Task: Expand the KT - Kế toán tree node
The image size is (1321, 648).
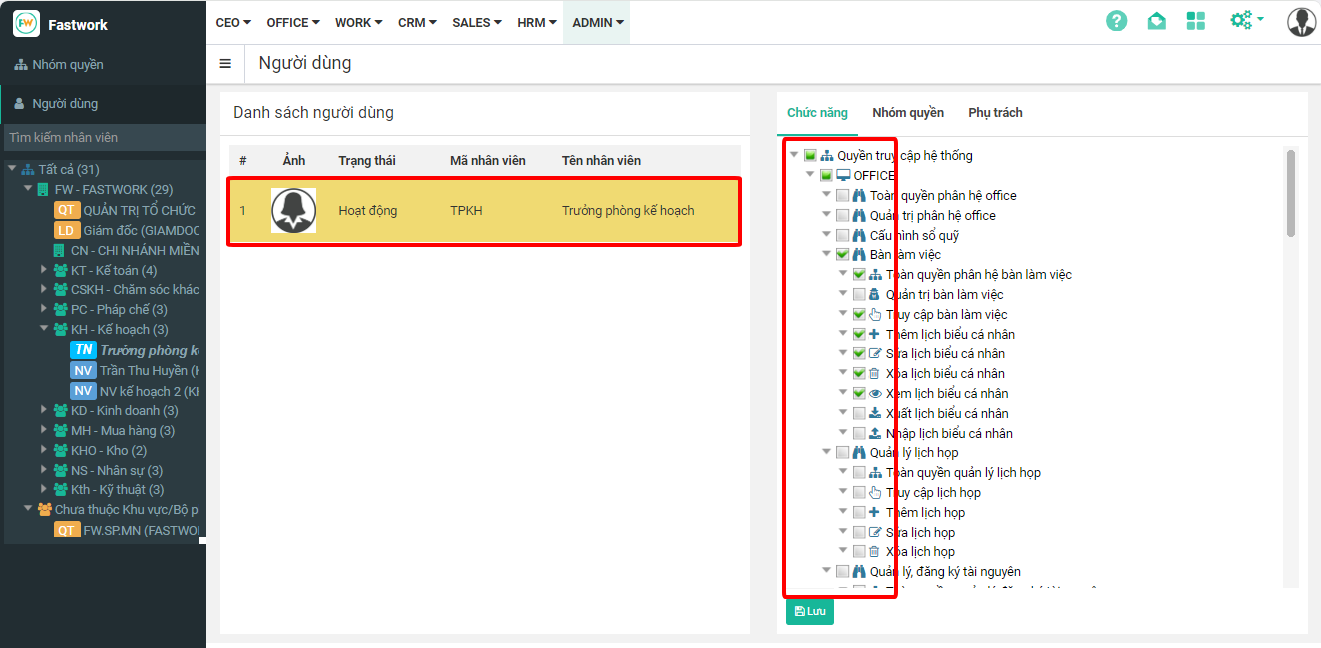Action: coord(44,270)
